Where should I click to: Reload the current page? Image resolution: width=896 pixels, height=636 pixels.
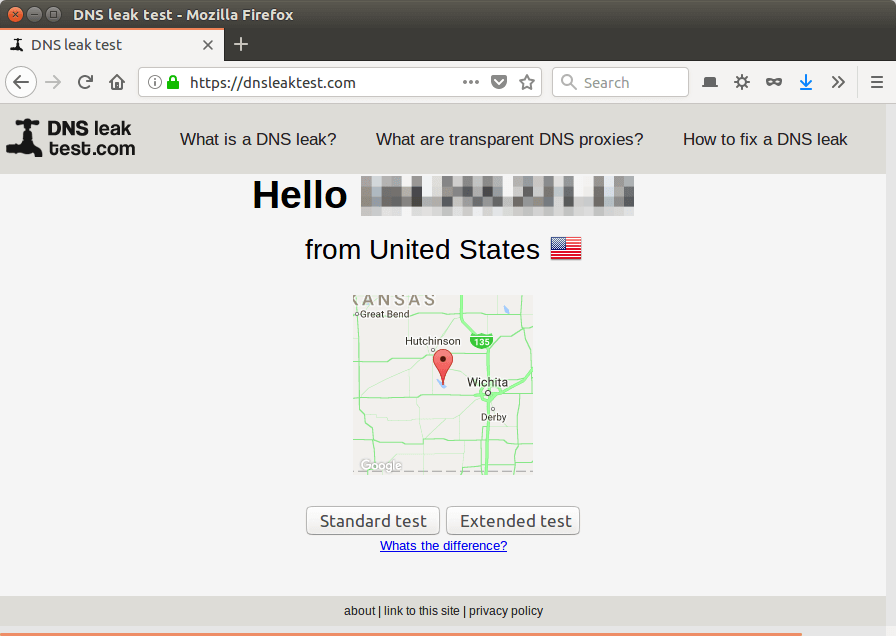pos(86,82)
